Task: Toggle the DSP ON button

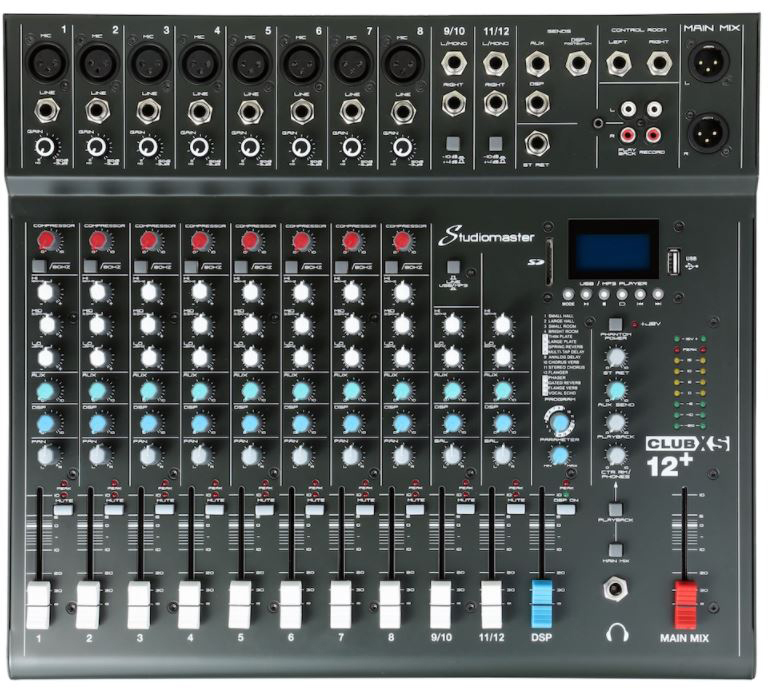Action: click(x=566, y=510)
